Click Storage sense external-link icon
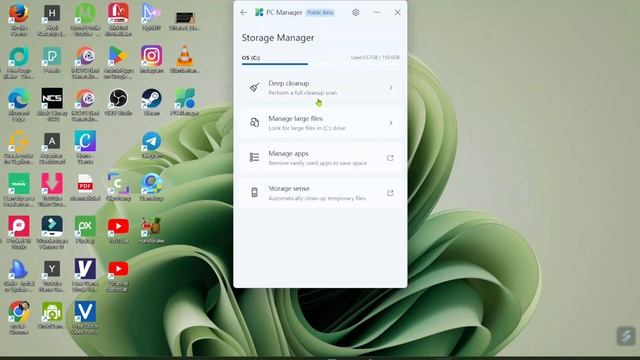This screenshot has height=360, width=640. (390, 193)
